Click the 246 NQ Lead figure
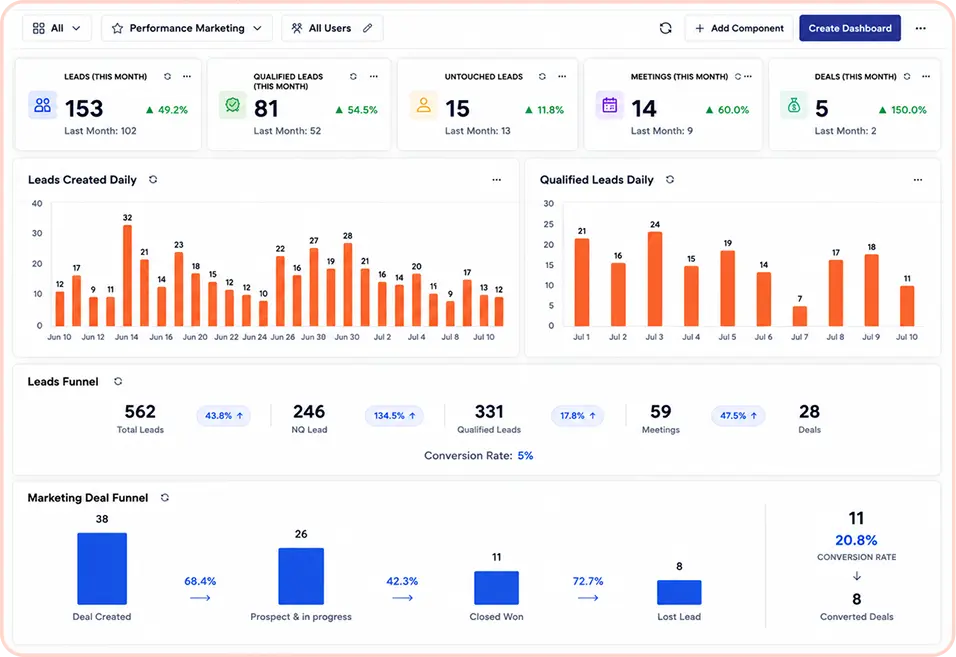This screenshot has width=956, height=657. [x=309, y=412]
